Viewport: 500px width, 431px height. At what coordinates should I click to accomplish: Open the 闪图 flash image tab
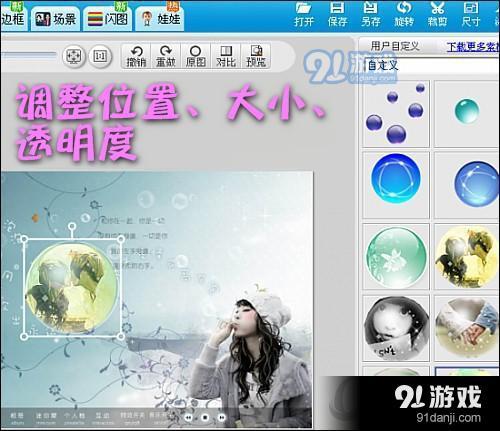(x=107, y=19)
